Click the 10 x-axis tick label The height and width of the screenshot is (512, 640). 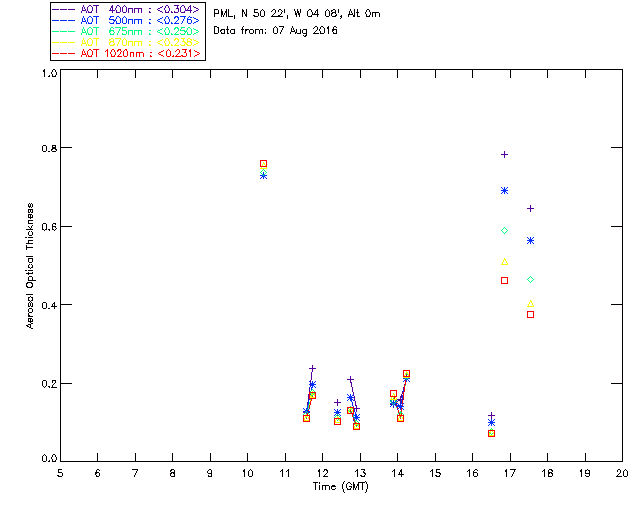click(x=247, y=473)
